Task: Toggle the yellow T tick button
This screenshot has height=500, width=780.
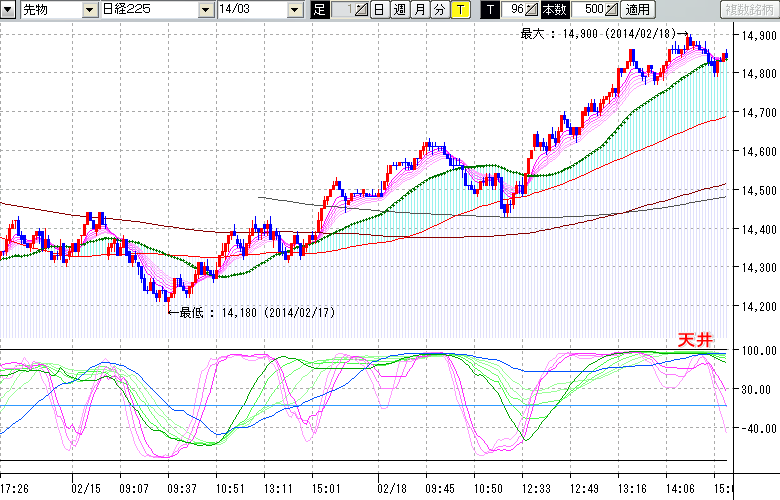Action: [459, 10]
